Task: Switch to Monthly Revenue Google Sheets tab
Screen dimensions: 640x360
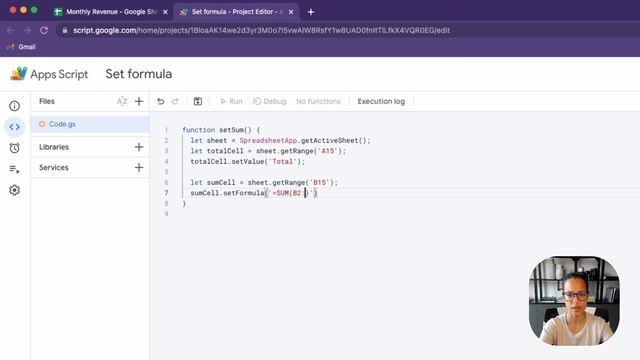Action: 111,12
